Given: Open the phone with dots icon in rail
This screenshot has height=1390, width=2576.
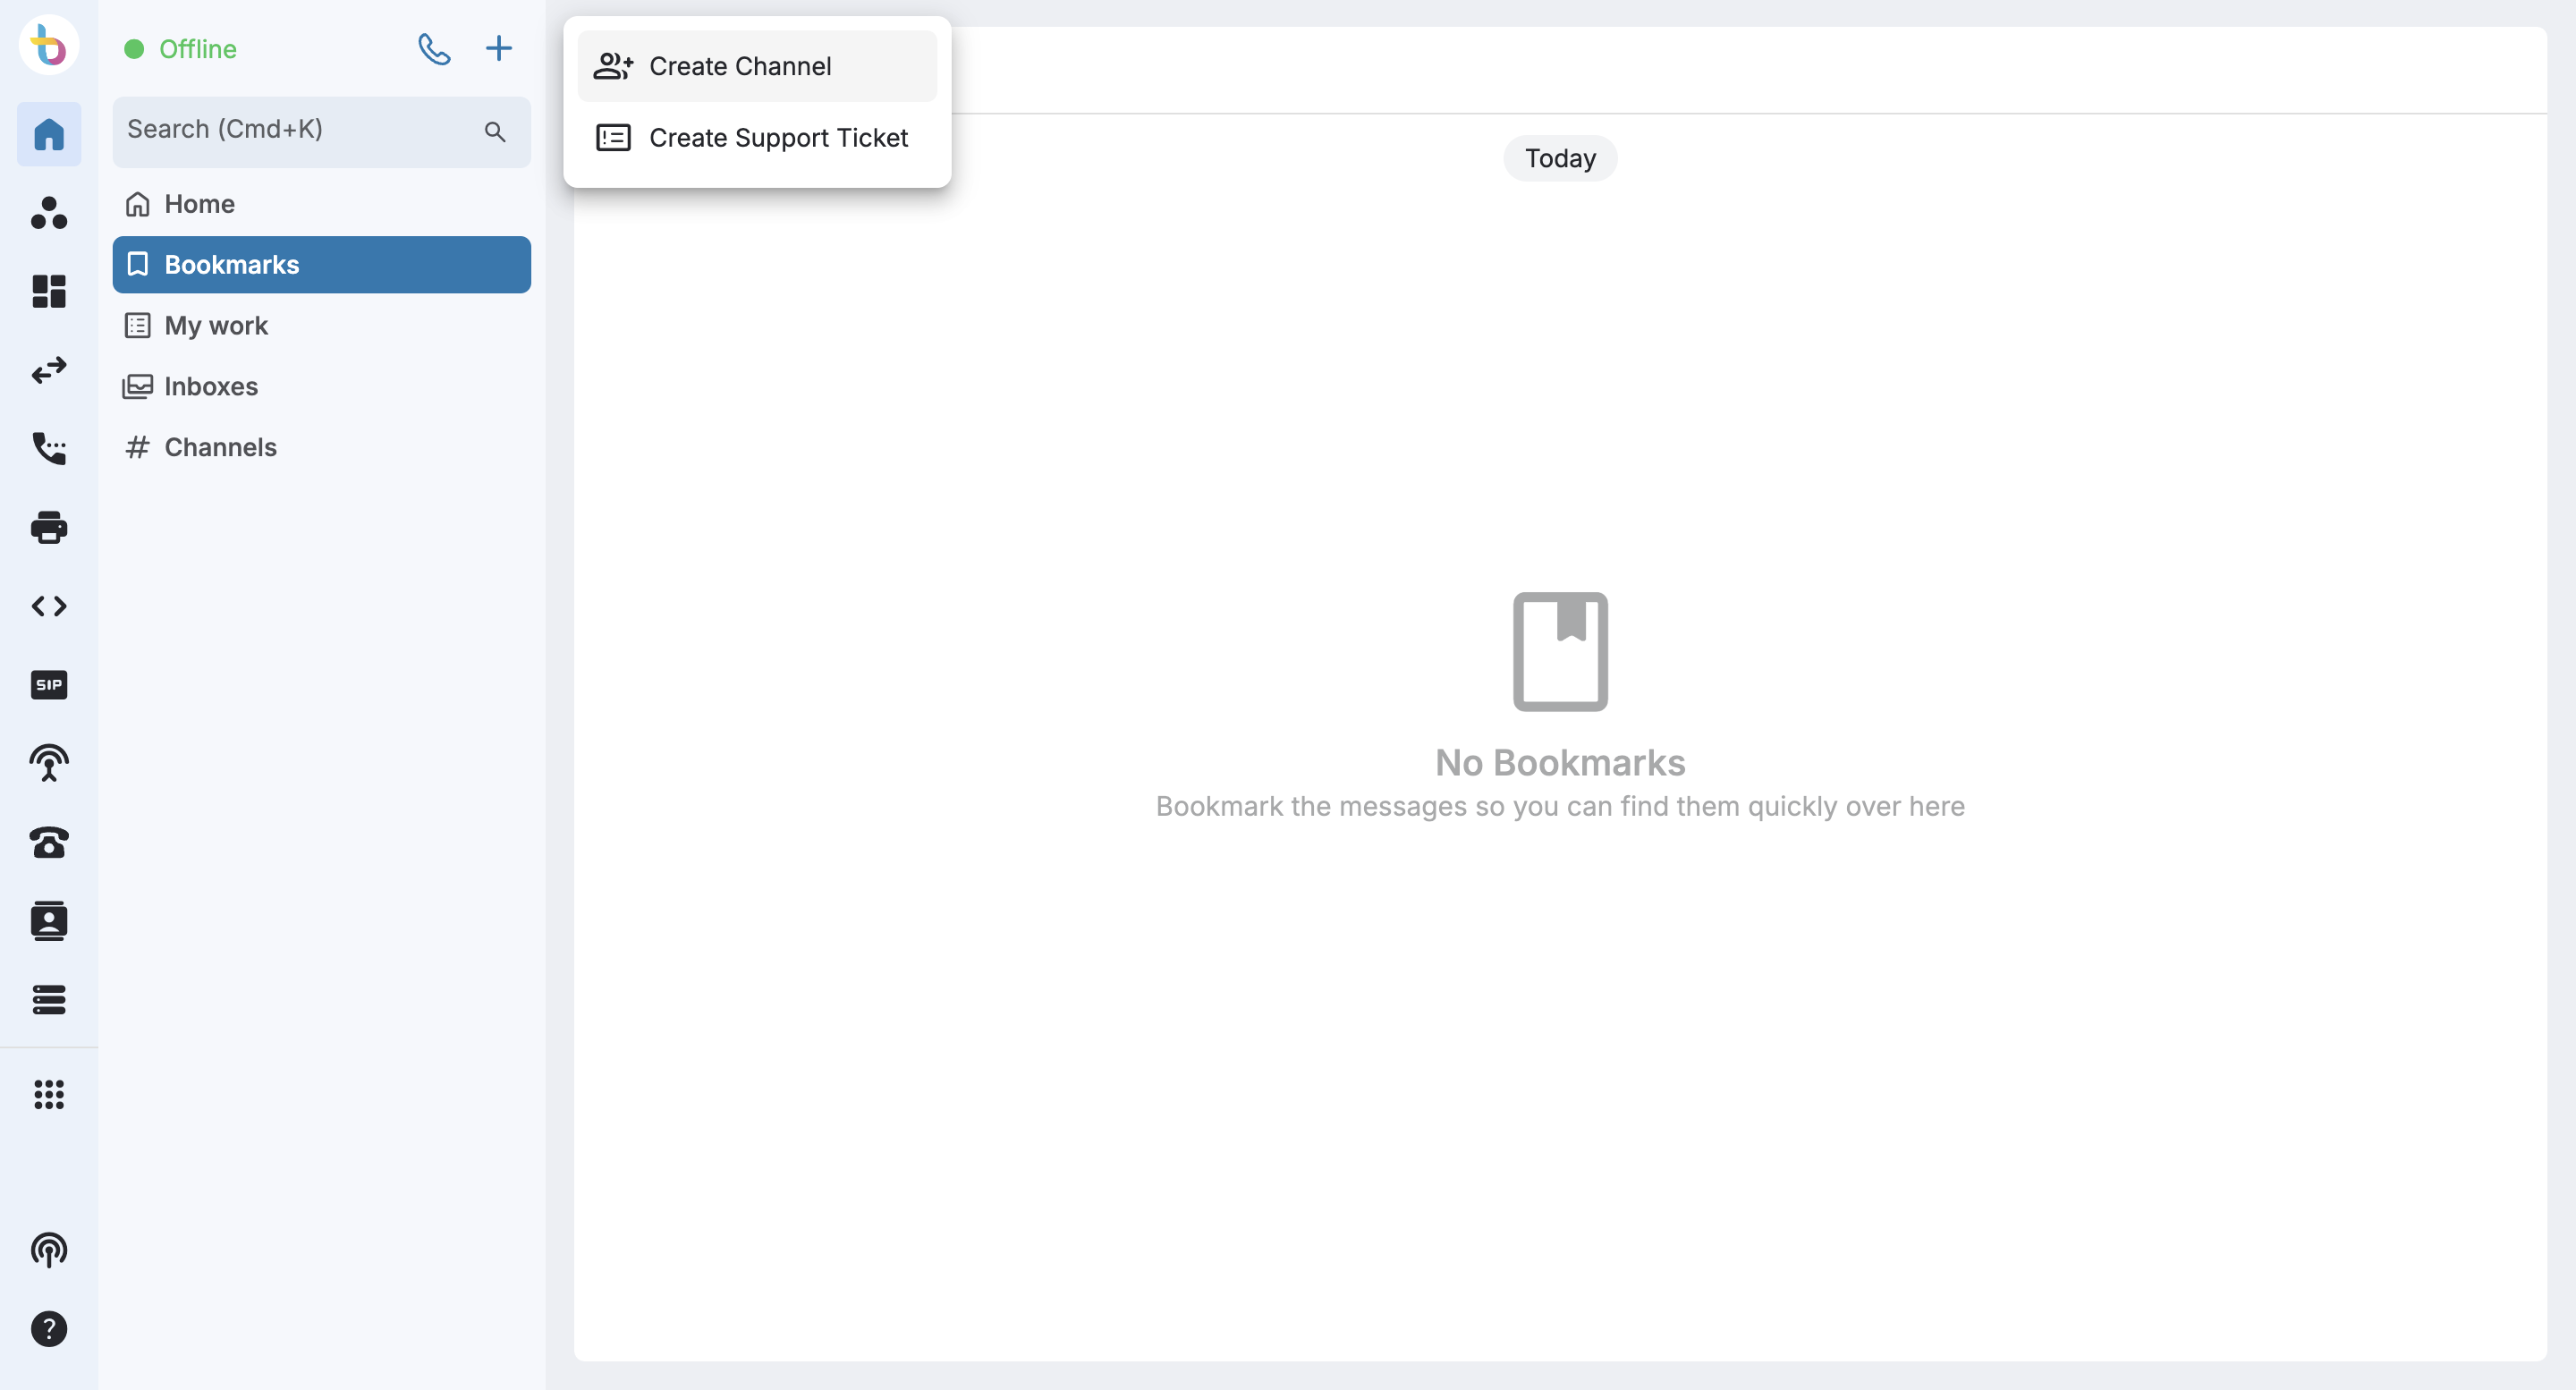Looking at the screenshot, I should 49,448.
